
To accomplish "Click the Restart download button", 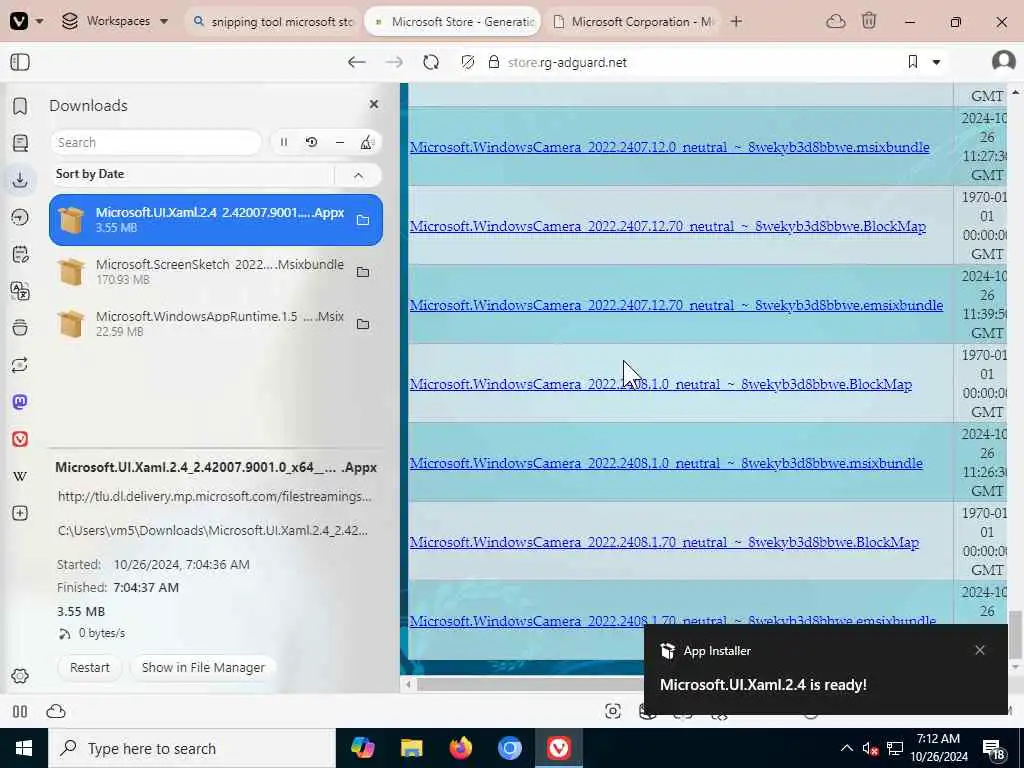I will click(x=89, y=667).
